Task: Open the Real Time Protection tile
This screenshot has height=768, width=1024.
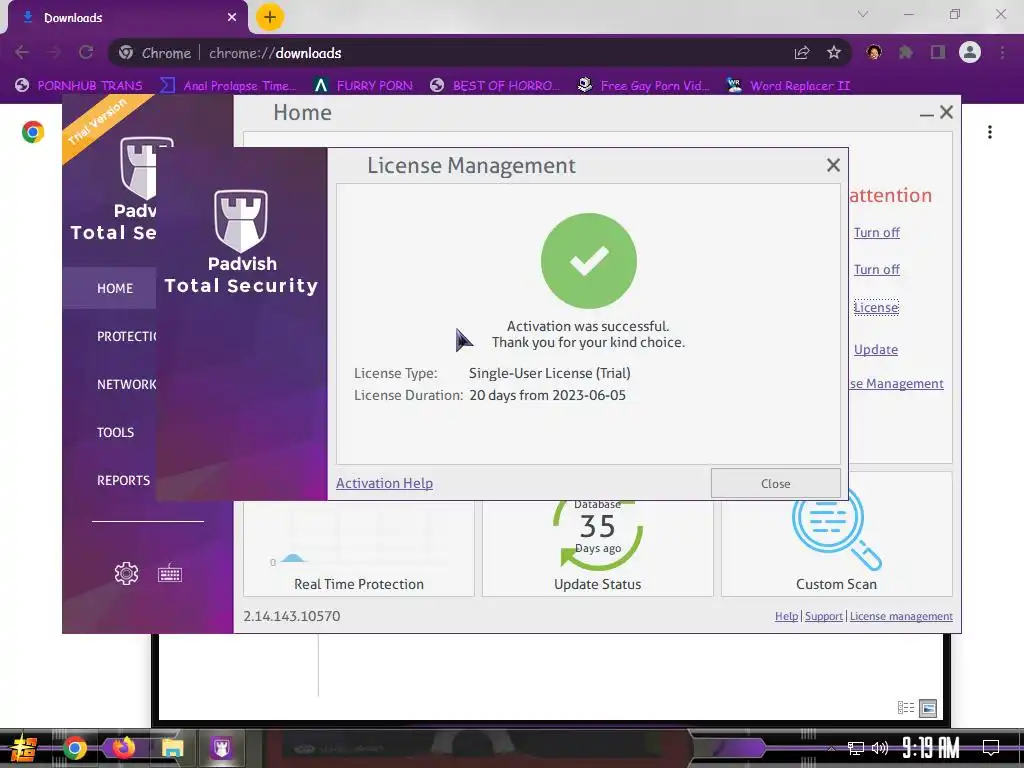Action: pyautogui.click(x=359, y=547)
